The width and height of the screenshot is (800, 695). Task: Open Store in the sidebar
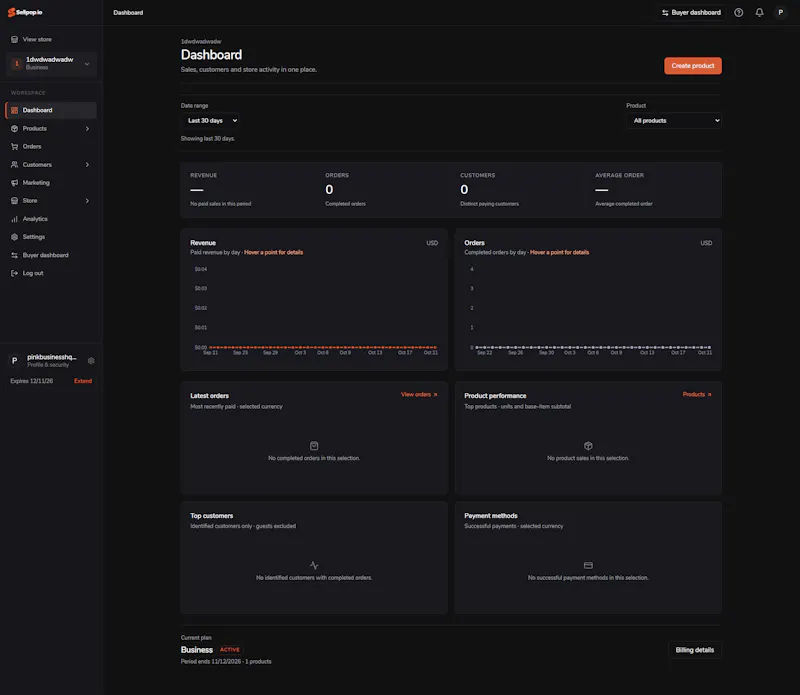51,201
